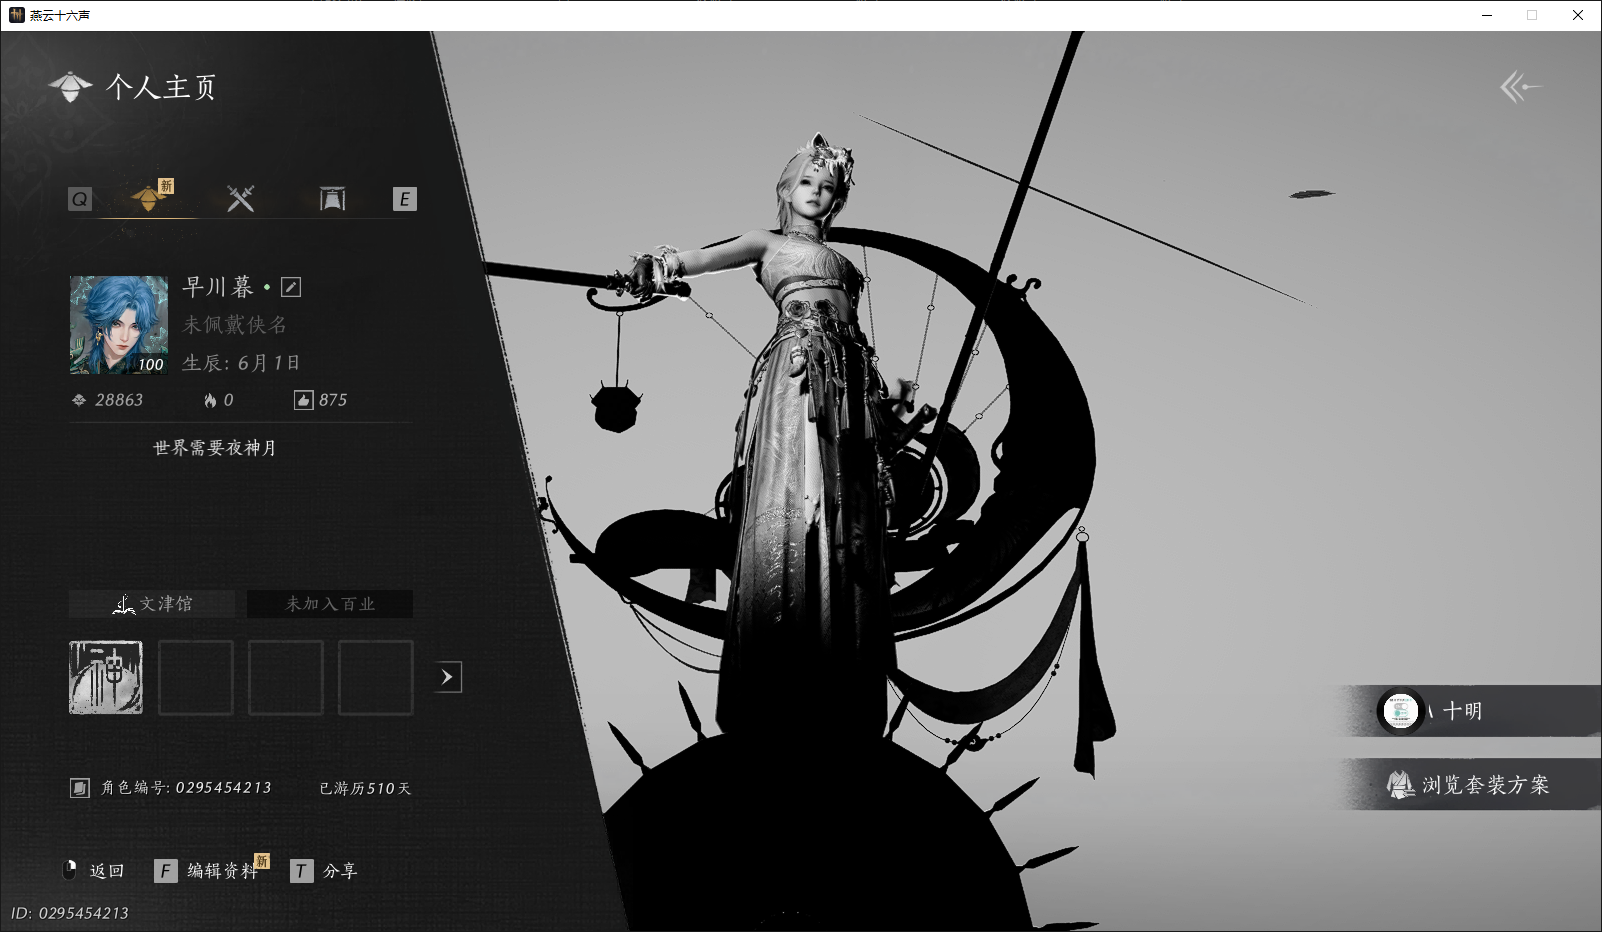
Task: Click the 个人主页 title emblem icon
Action: 70,87
